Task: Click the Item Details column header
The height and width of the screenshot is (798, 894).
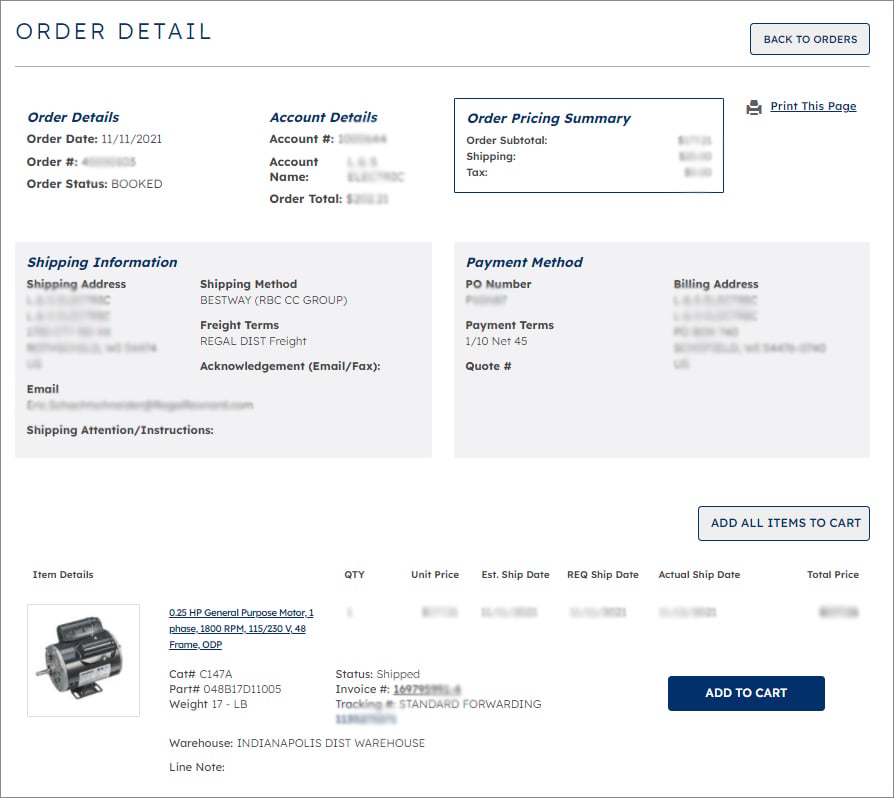Action: 63,575
